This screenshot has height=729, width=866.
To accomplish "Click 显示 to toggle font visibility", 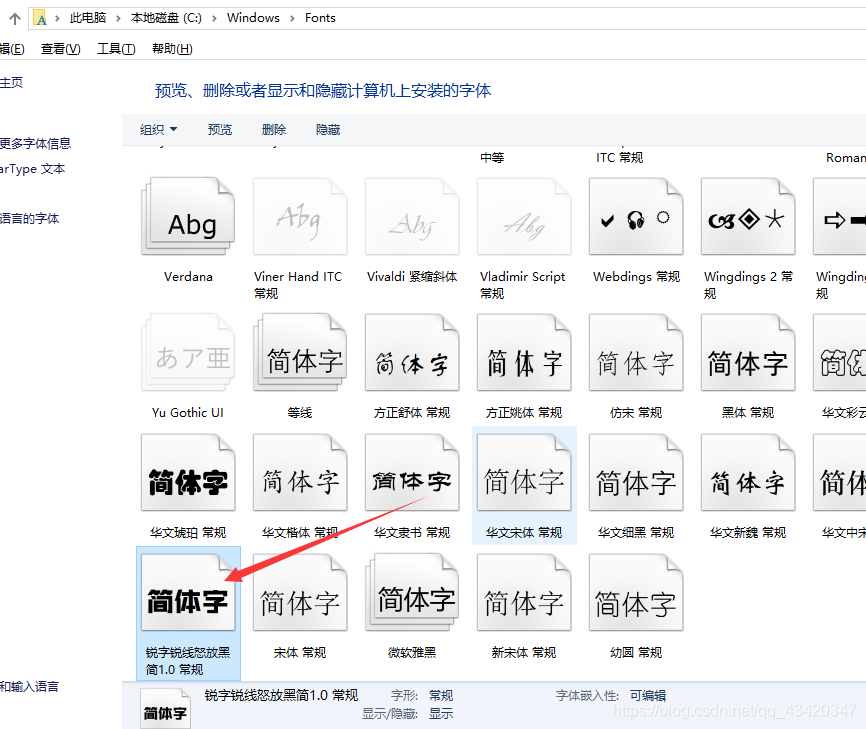I will [x=441, y=714].
